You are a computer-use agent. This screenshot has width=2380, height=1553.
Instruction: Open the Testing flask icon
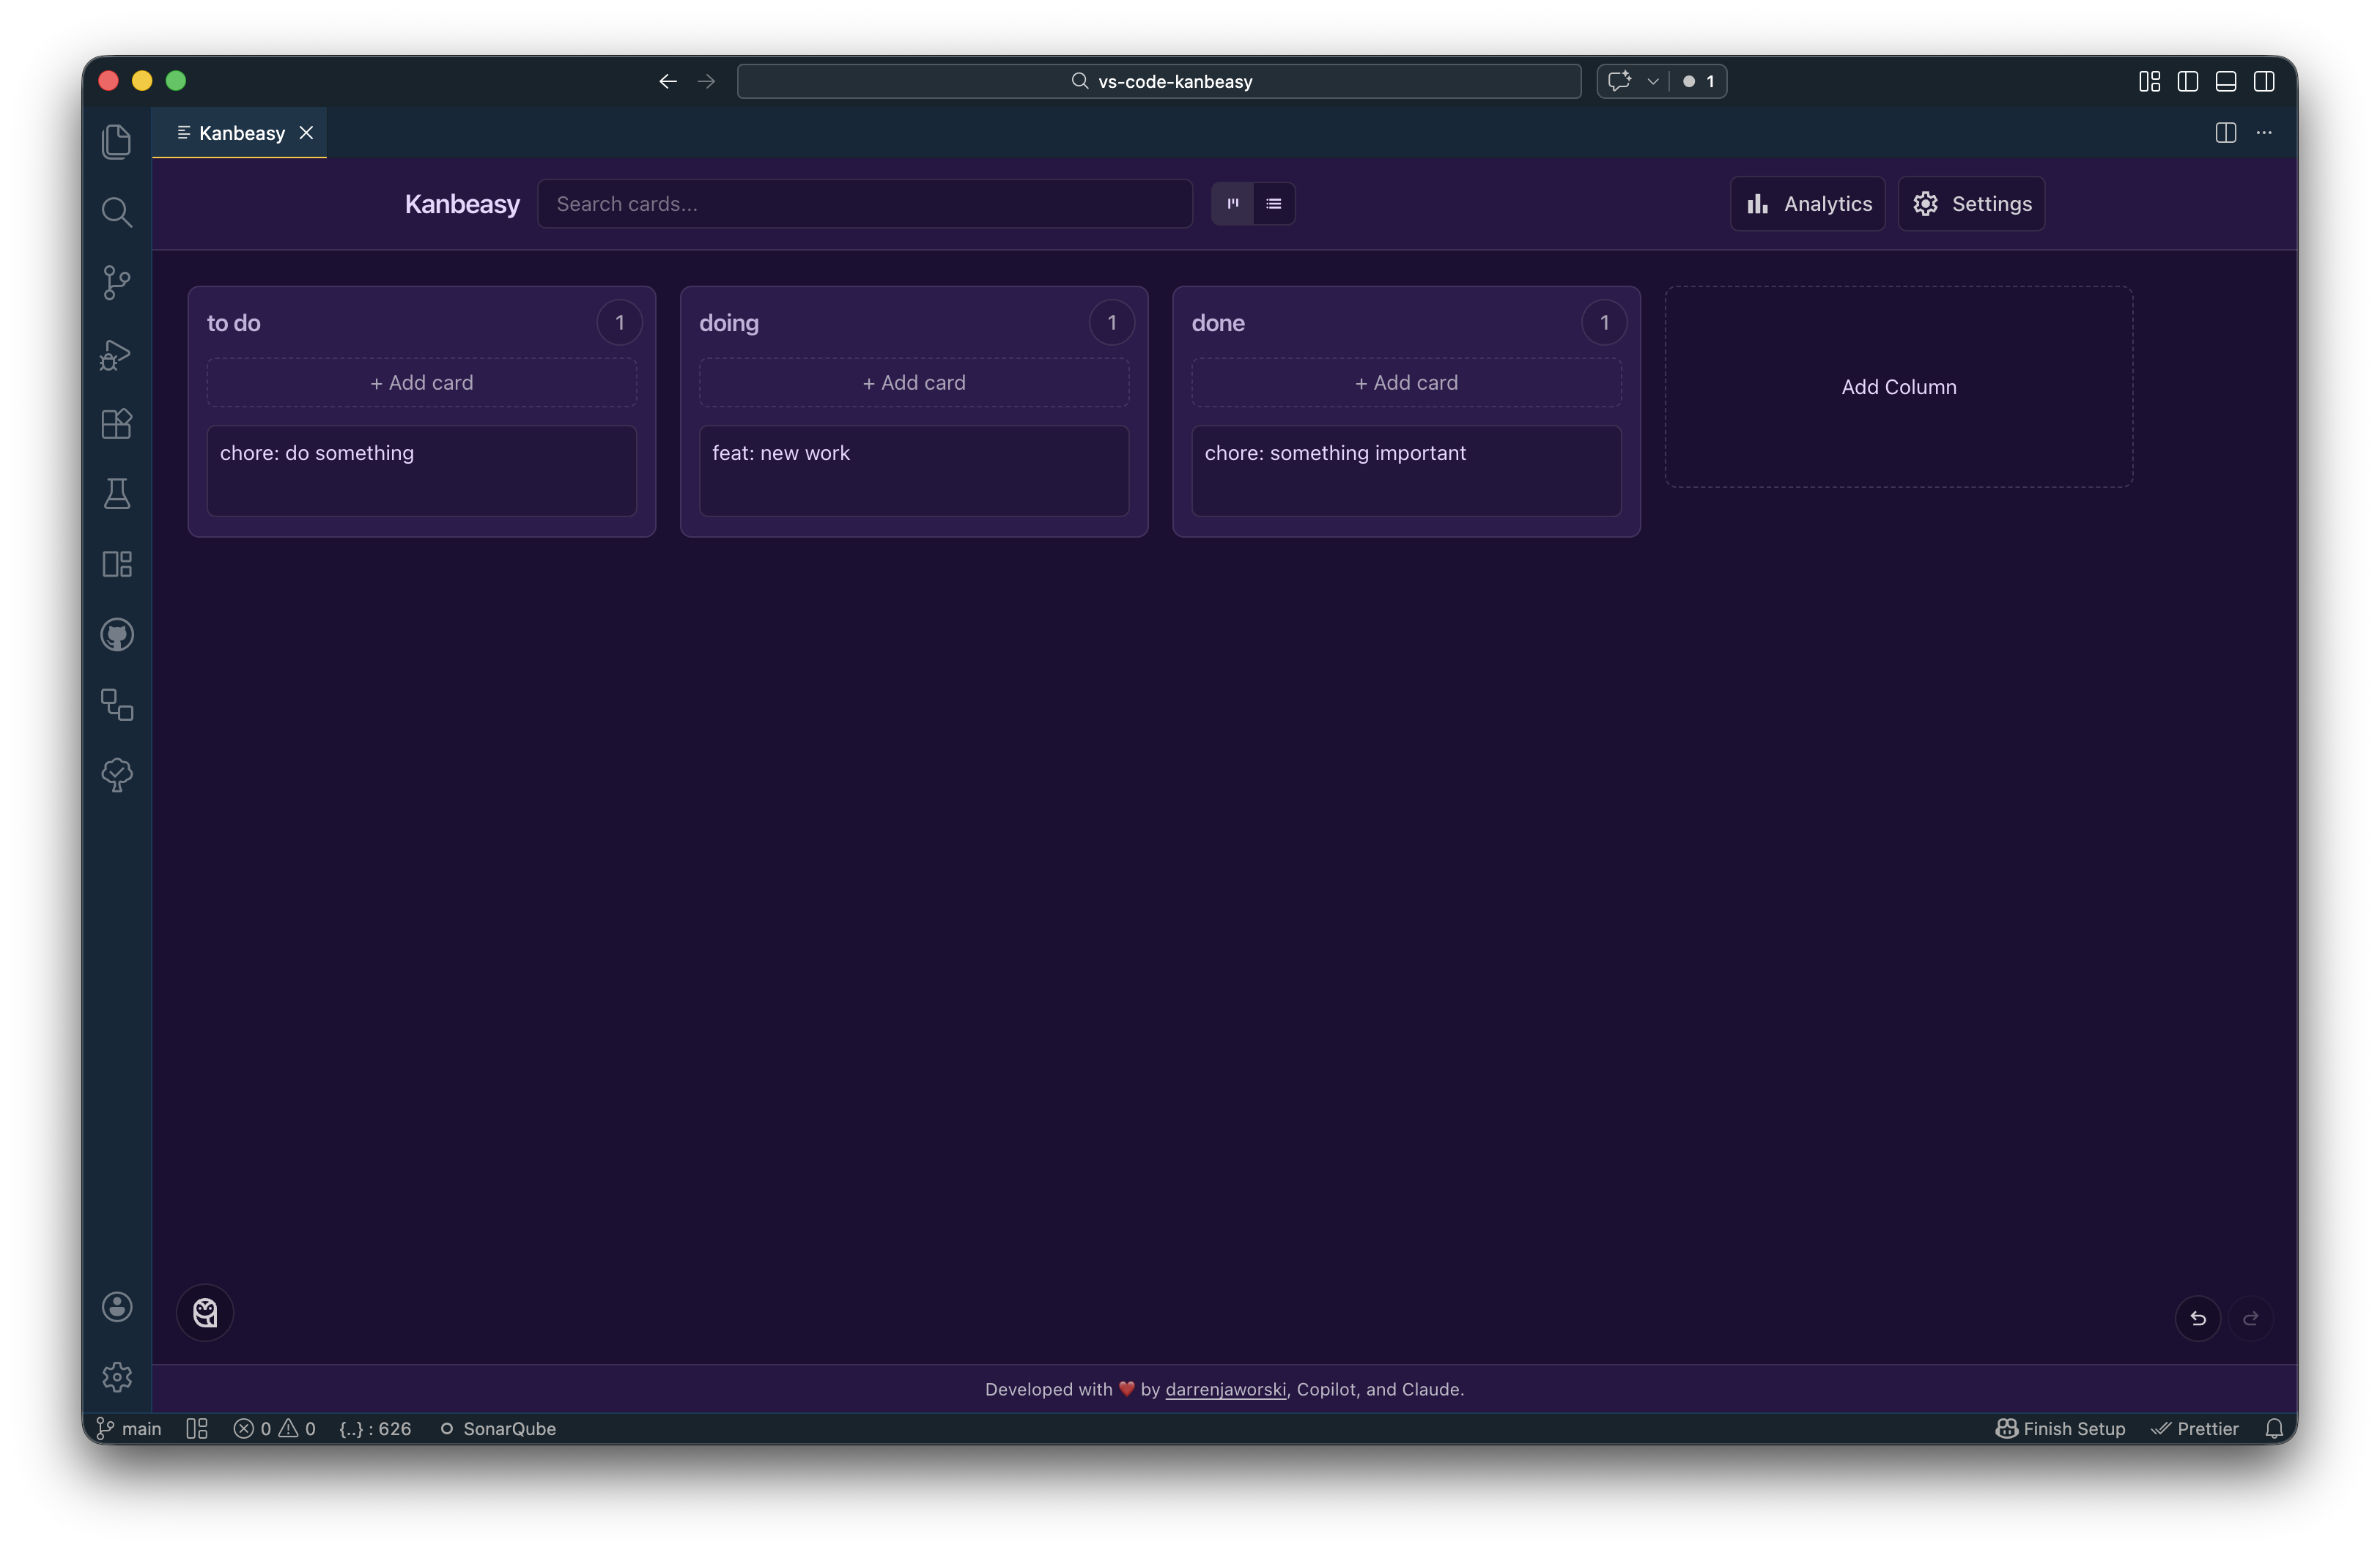pyautogui.click(x=117, y=494)
